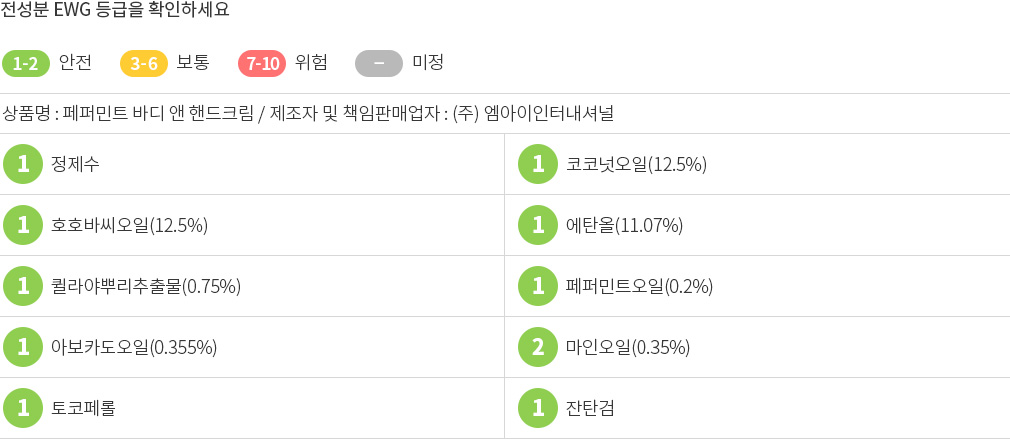The width and height of the screenshot is (1010, 444).
Task: Select the 퀼라야뿌리추출물(0.75%) ingredient
Action: coord(146,286)
